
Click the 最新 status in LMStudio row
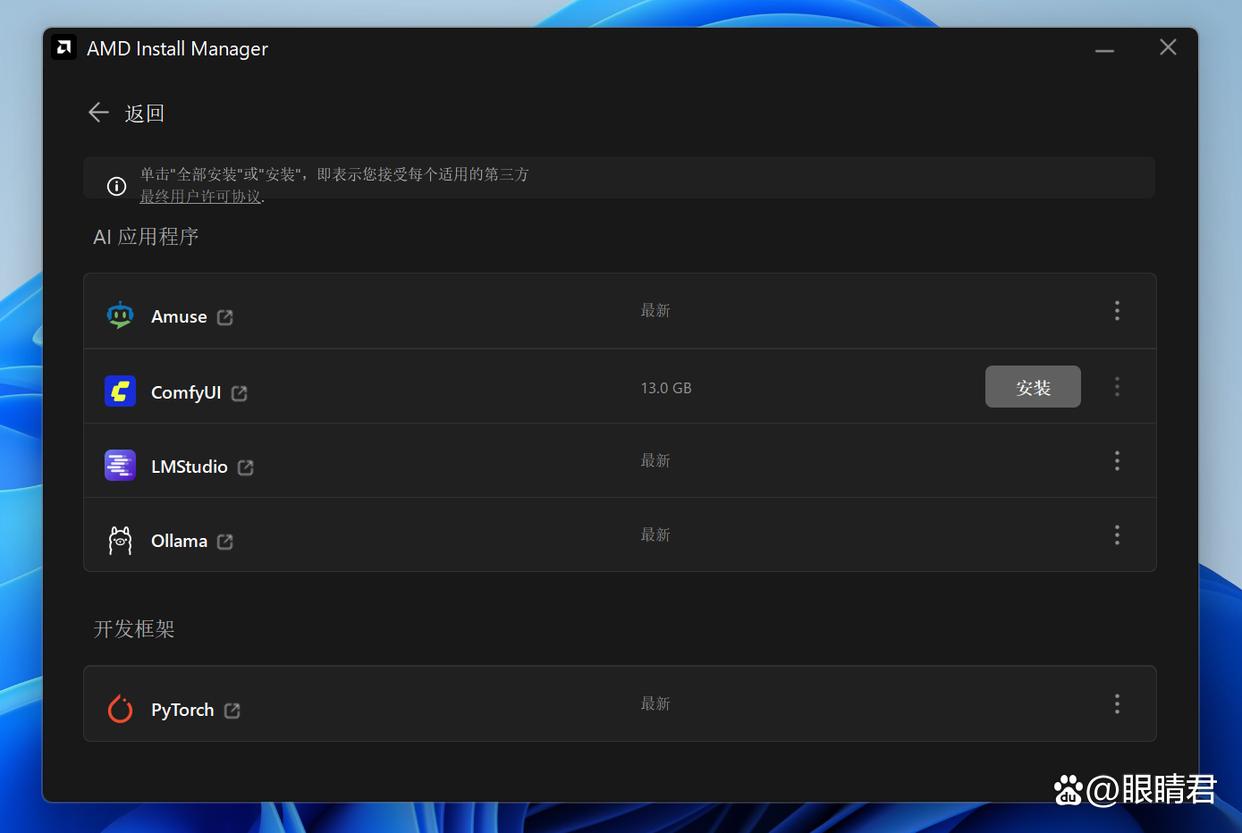pos(655,460)
